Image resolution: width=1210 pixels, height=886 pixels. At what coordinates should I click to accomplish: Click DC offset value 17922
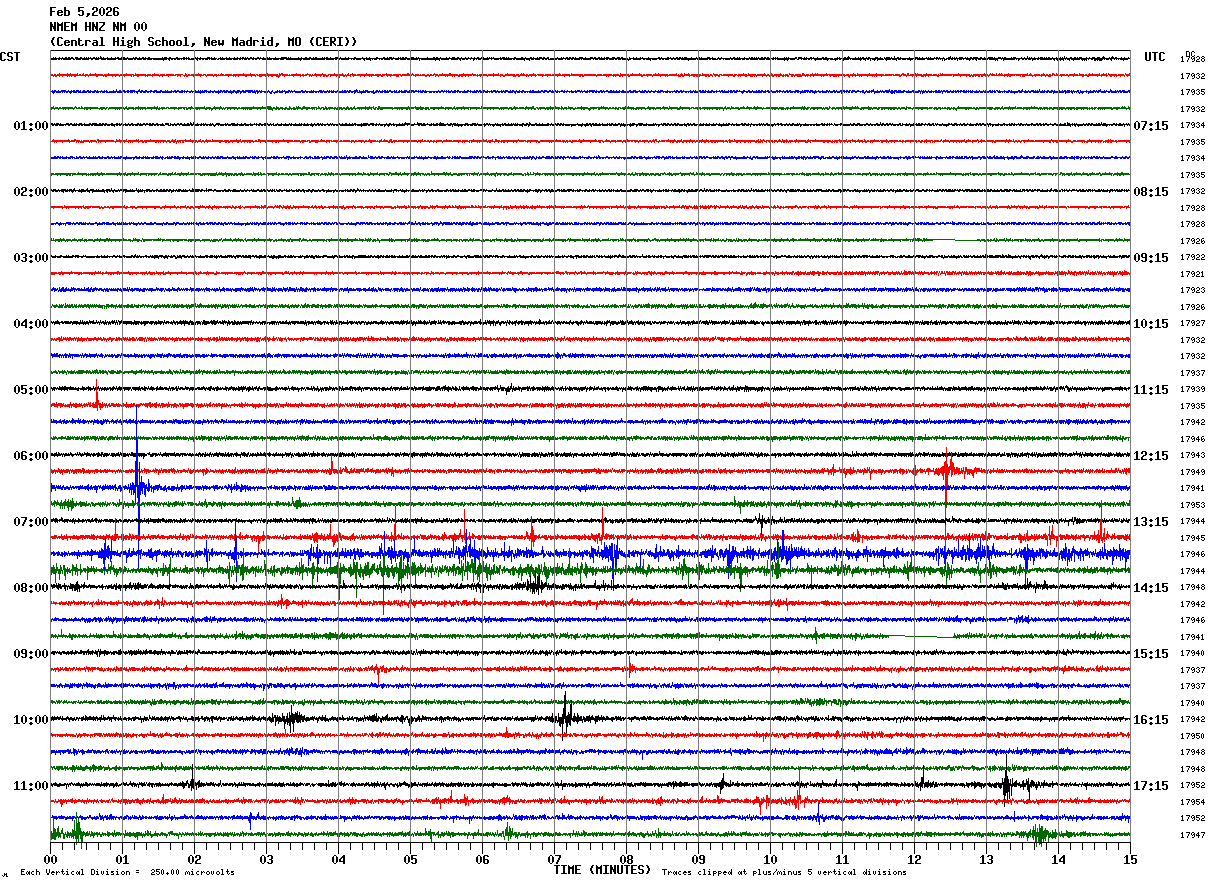(1192, 258)
